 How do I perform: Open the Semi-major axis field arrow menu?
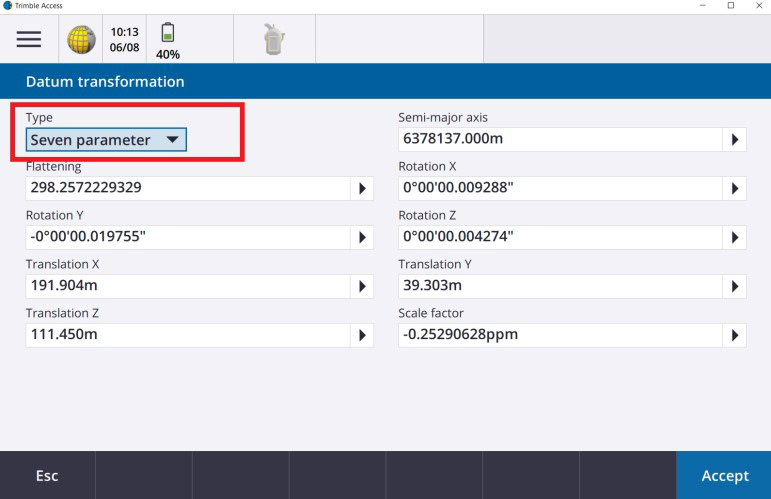pos(735,140)
